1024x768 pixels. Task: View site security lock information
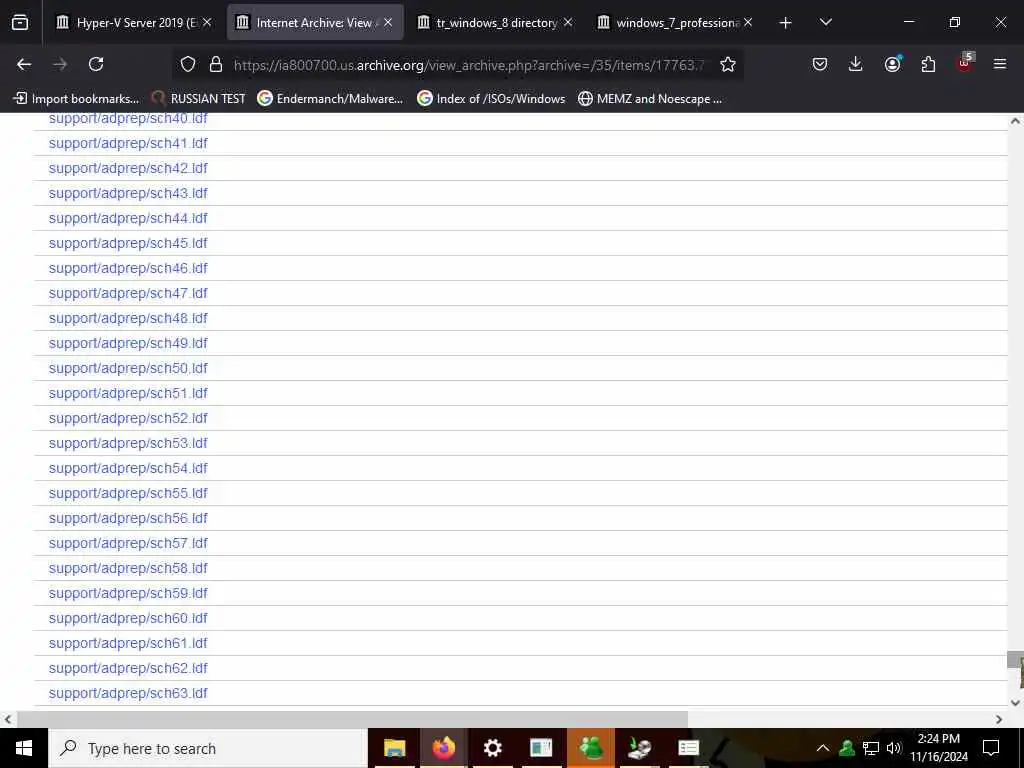coord(216,64)
